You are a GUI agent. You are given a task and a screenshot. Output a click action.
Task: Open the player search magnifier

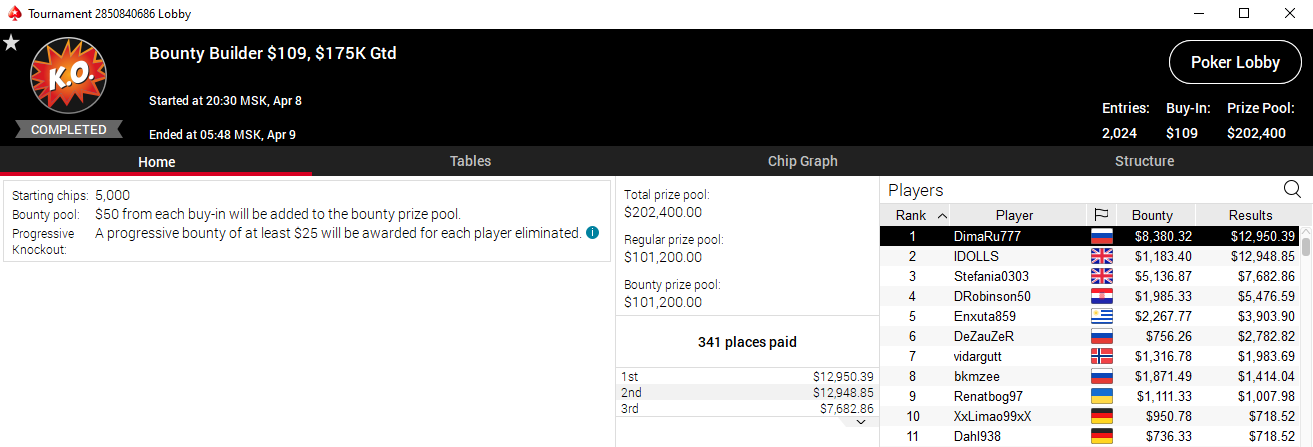click(x=1292, y=190)
